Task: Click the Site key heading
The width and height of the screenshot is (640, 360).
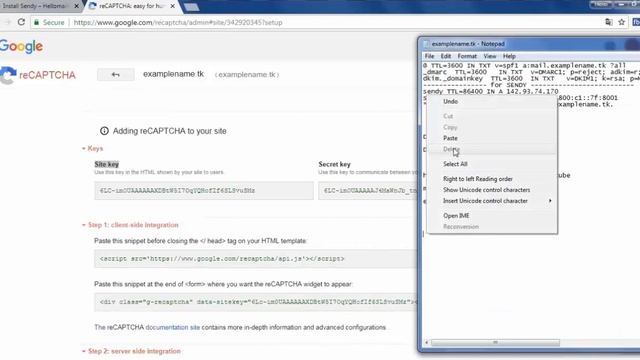Action: [107, 164]
